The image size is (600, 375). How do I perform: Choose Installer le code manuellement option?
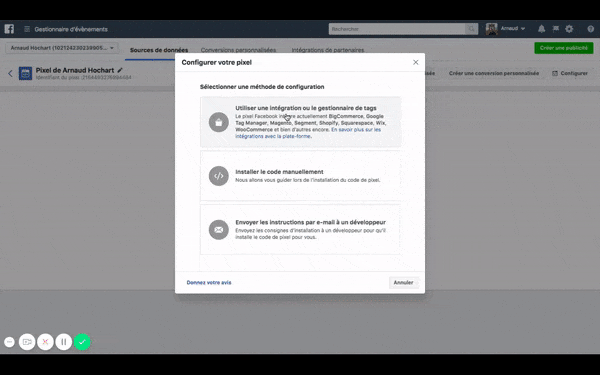[300, 176]
